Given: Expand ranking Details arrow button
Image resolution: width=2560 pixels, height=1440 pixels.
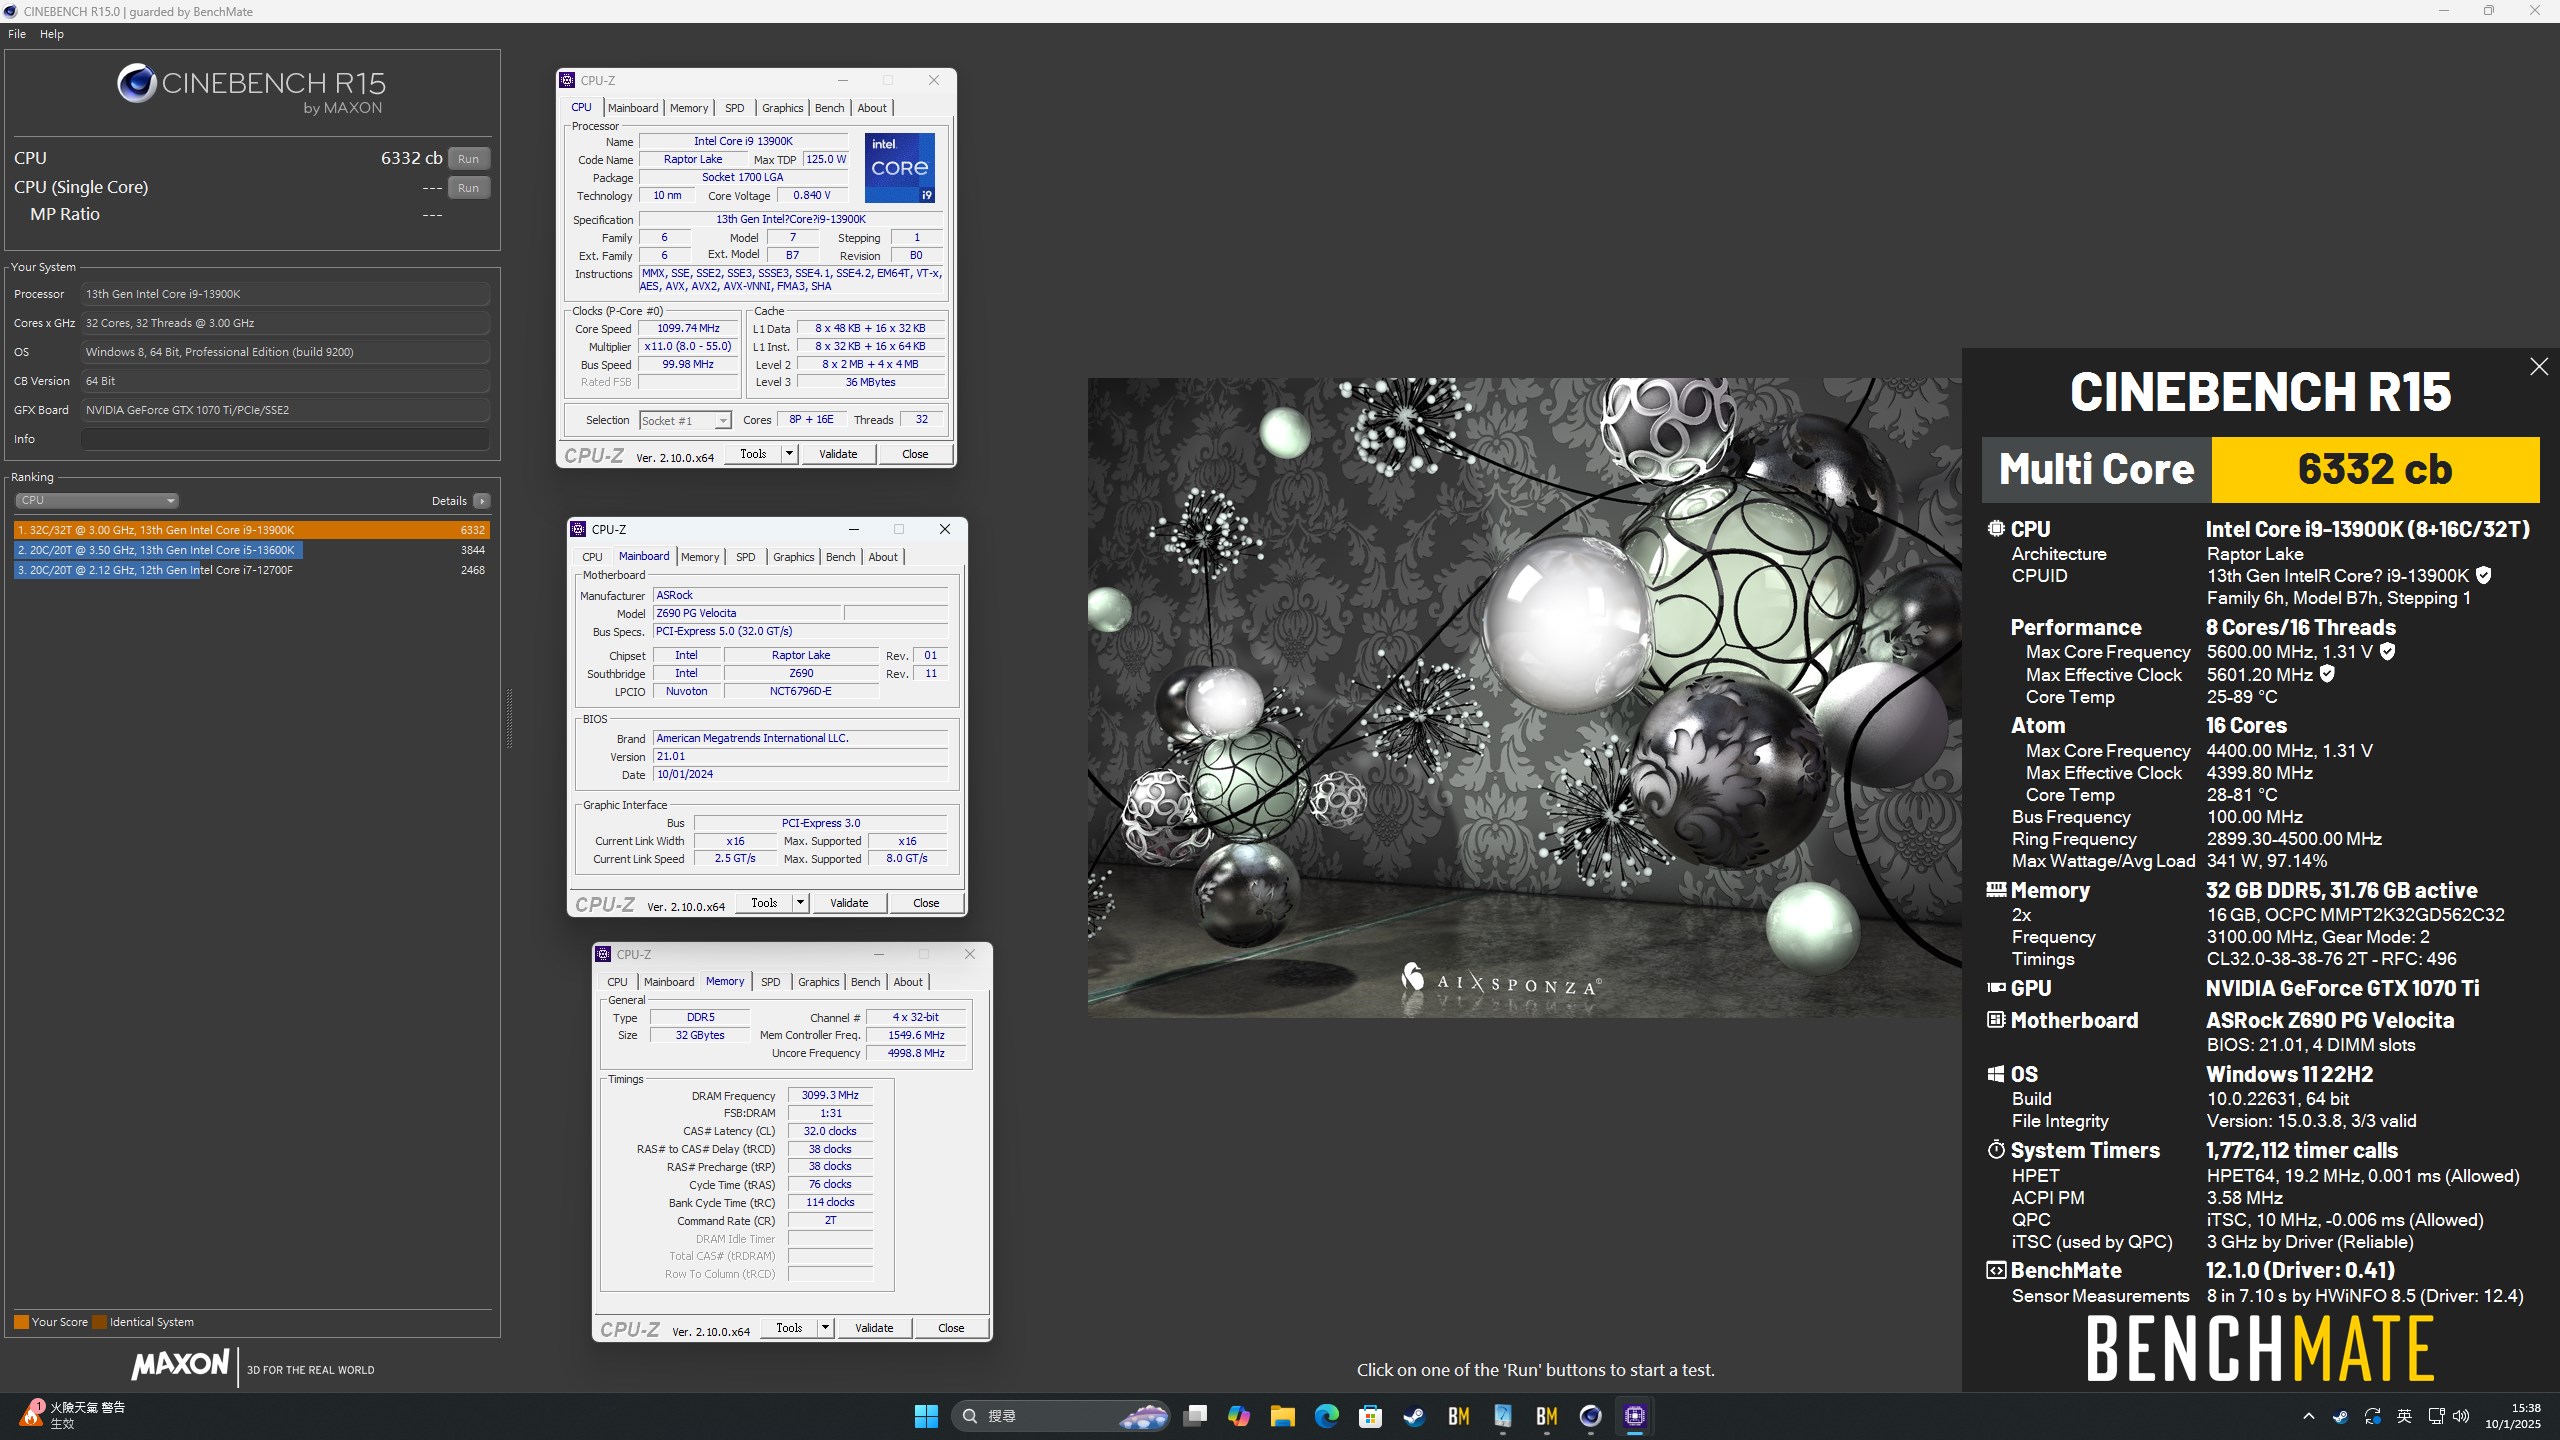Looking at the screenshot, I should [x=482, y=501].
